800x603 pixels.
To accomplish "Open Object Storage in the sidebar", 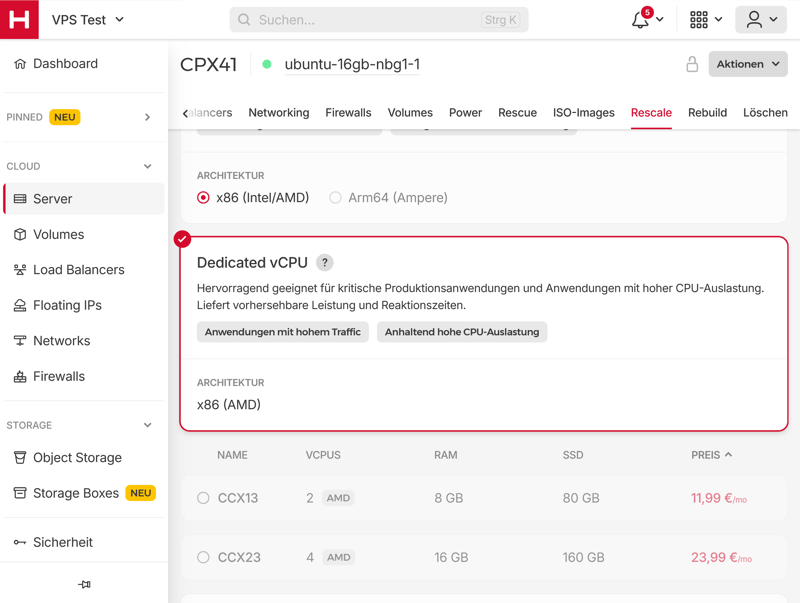I will (77, 458).
